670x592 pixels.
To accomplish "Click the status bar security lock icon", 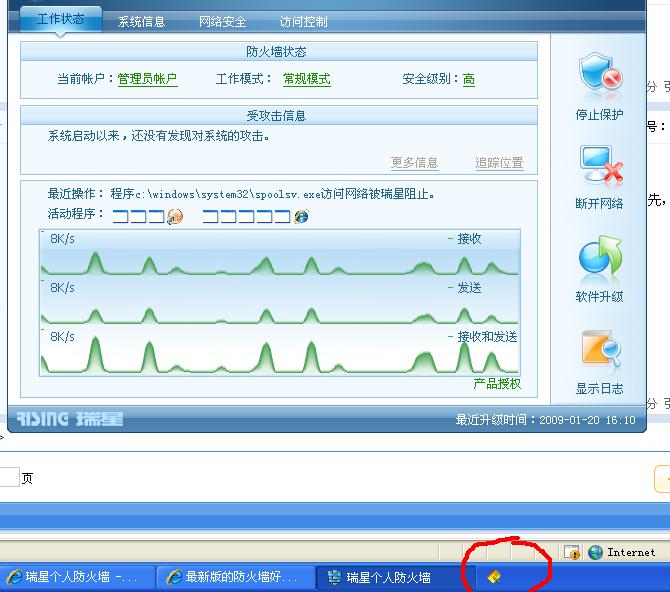I will 572,552.
